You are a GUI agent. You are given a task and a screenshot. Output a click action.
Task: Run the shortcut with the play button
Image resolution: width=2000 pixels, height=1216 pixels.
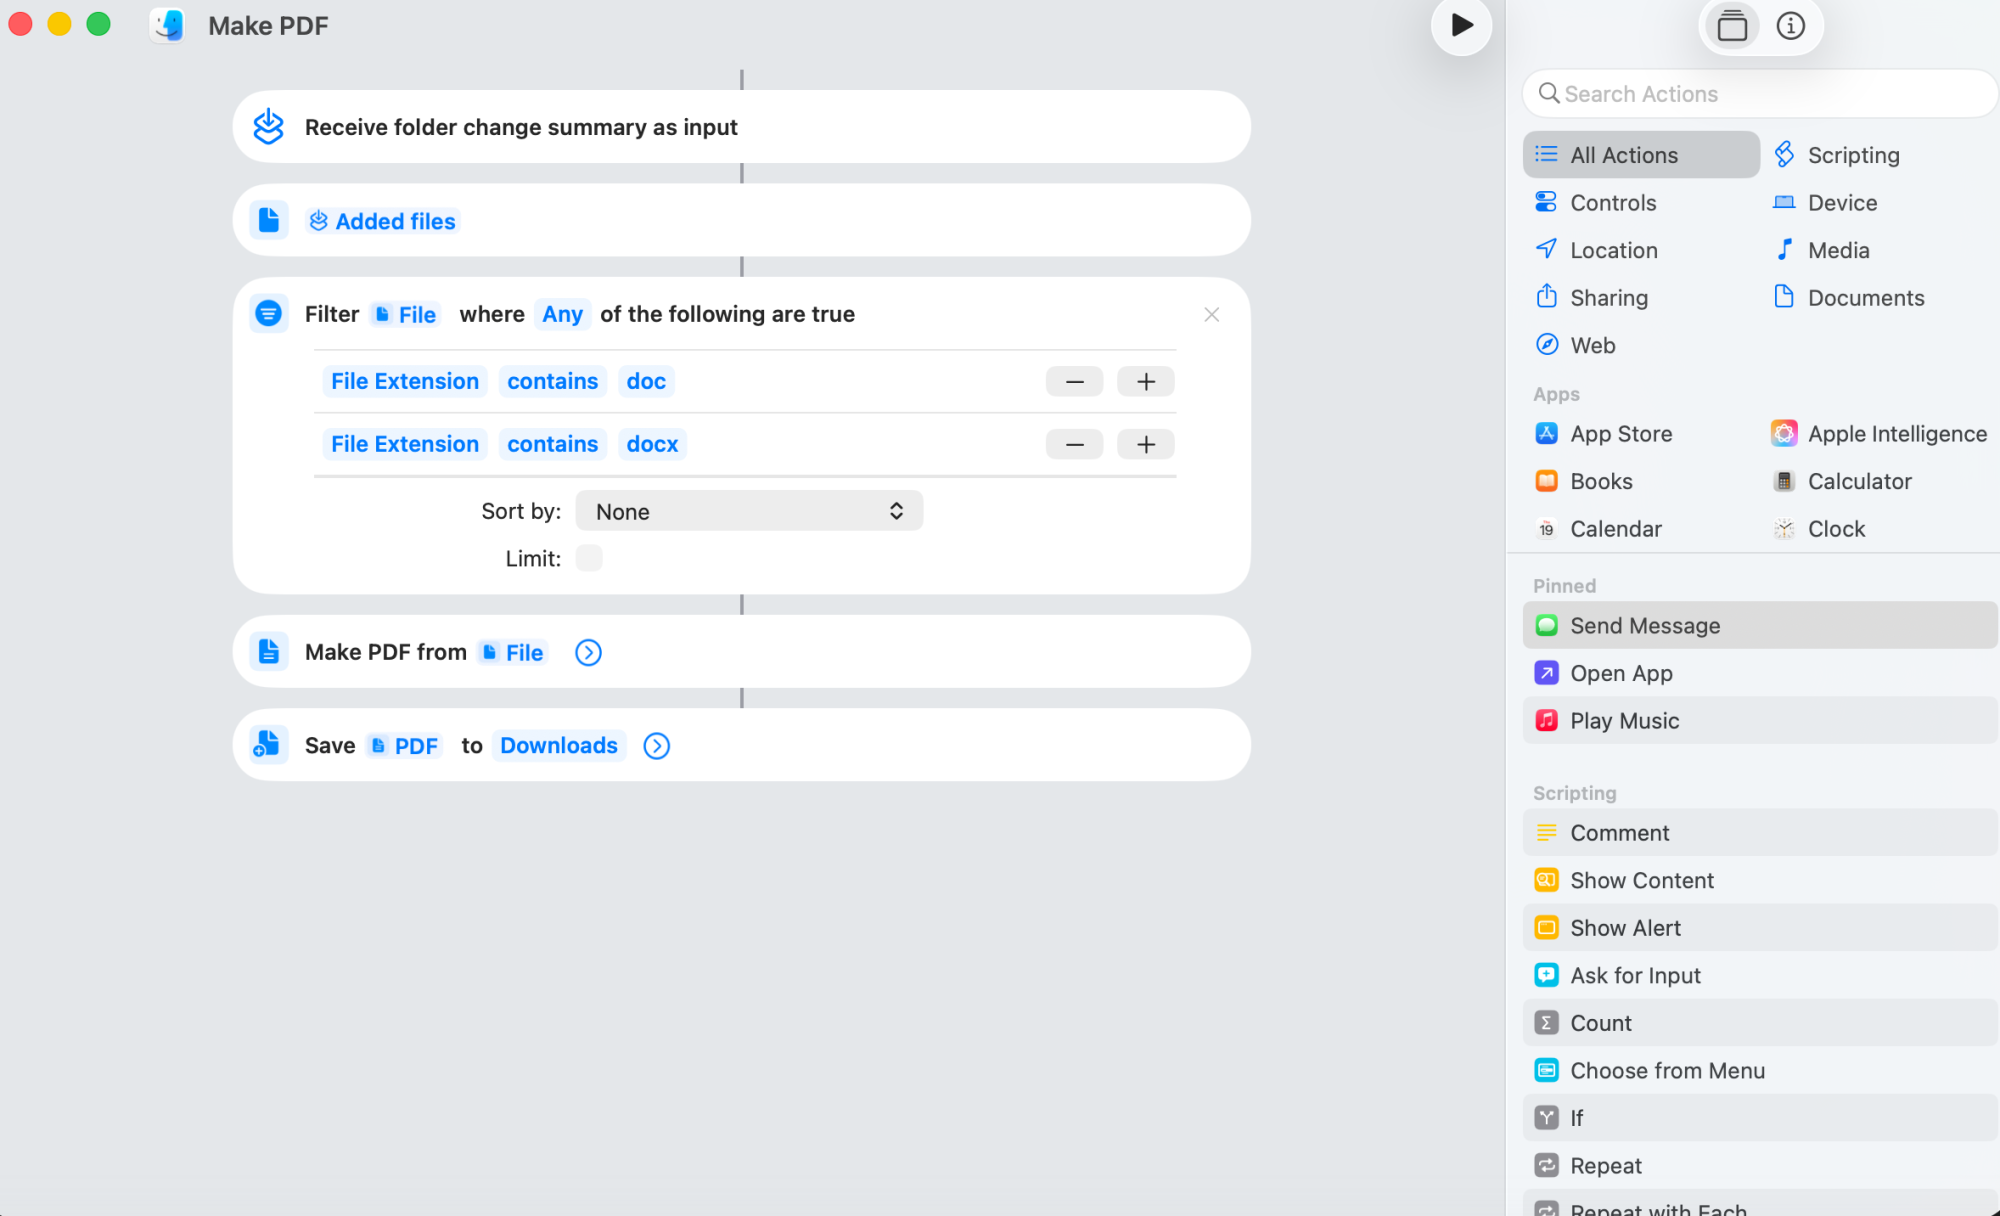coord(1461,26)
